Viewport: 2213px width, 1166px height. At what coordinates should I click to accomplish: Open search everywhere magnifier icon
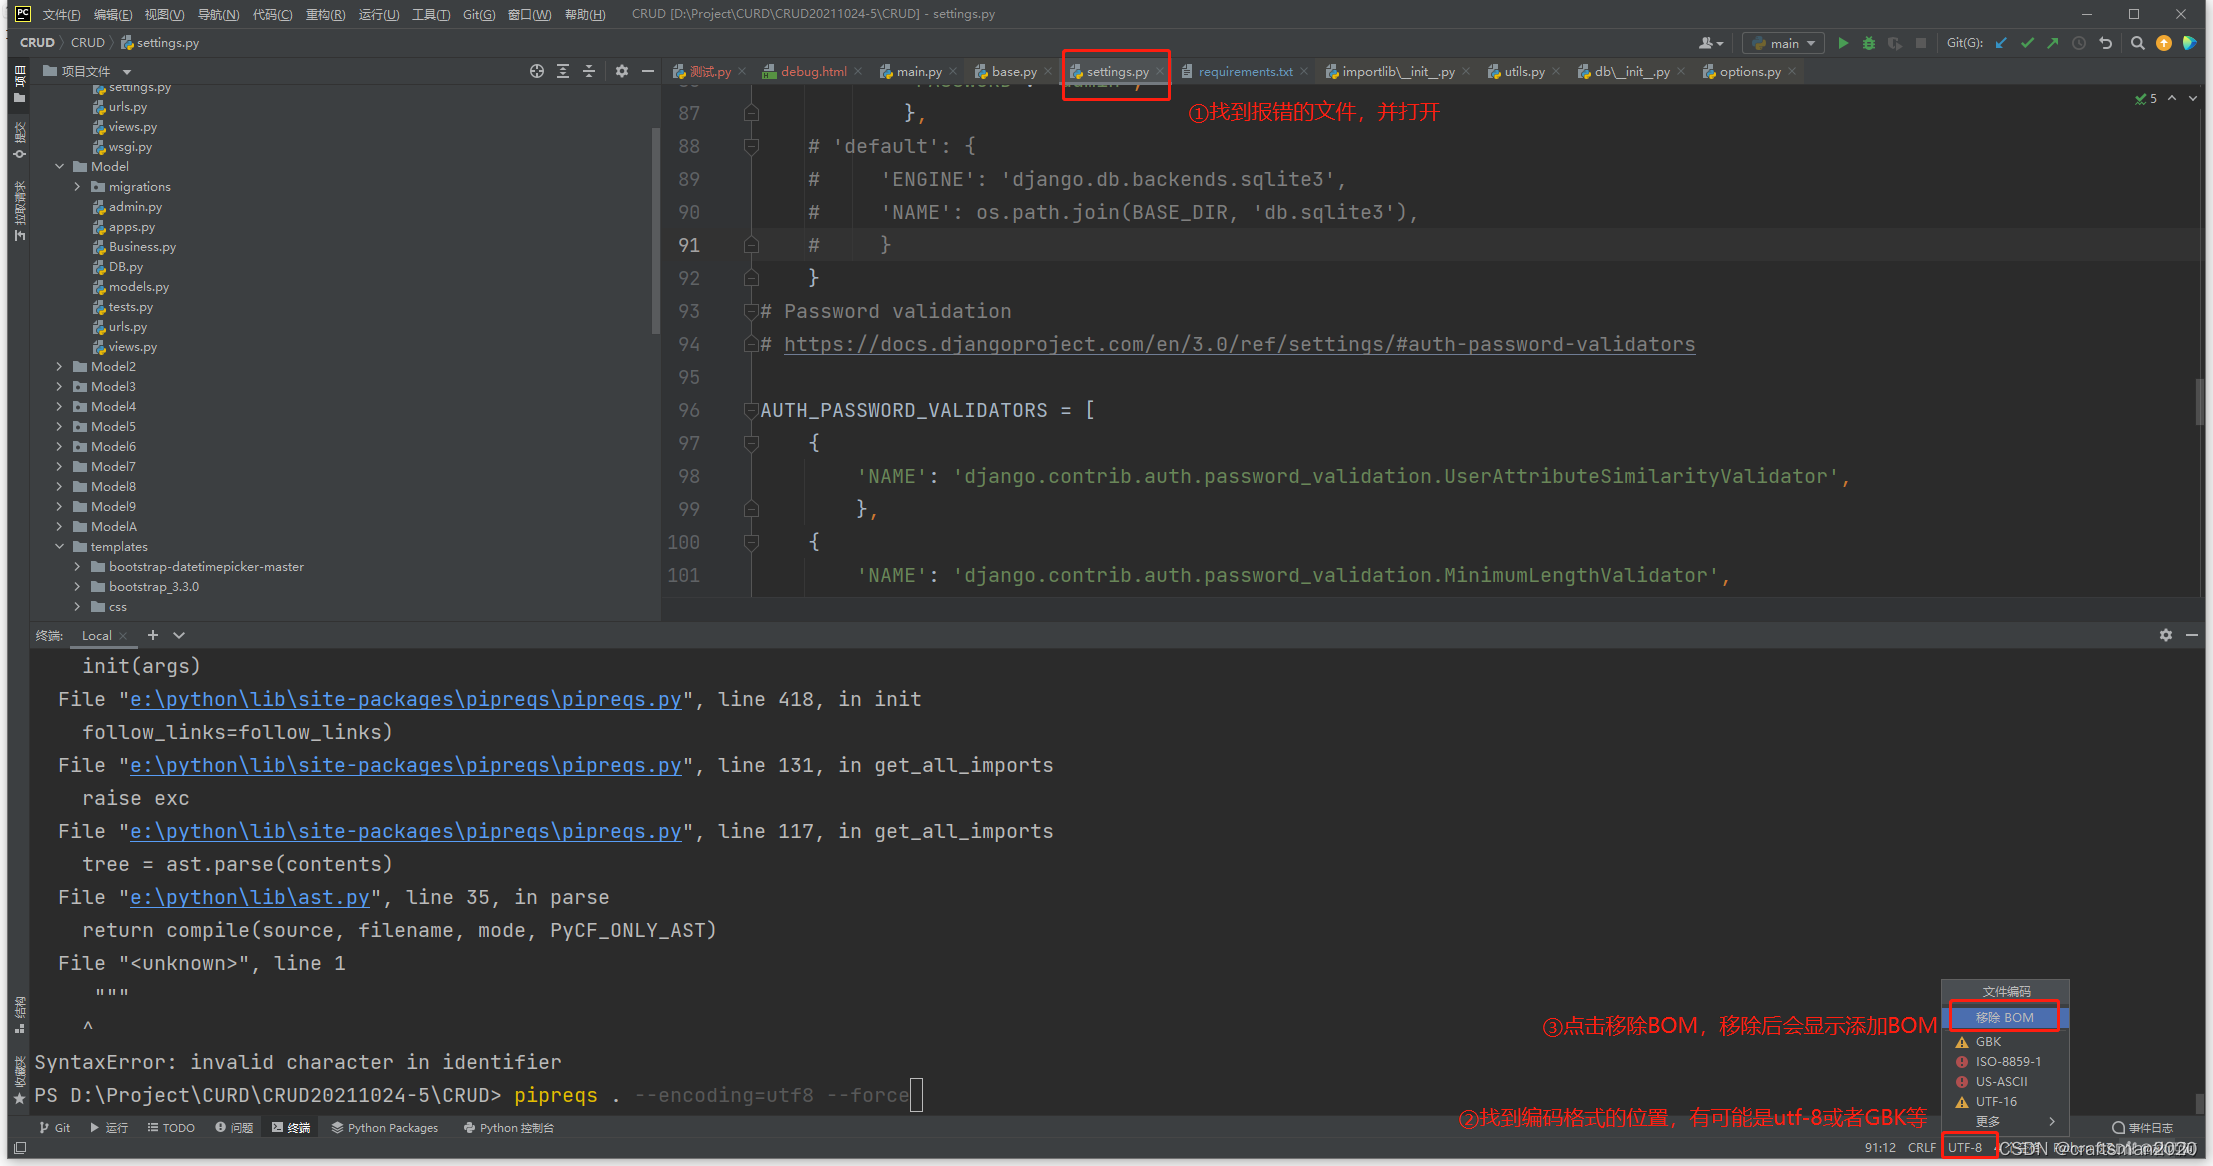(x=2137, y=43)
